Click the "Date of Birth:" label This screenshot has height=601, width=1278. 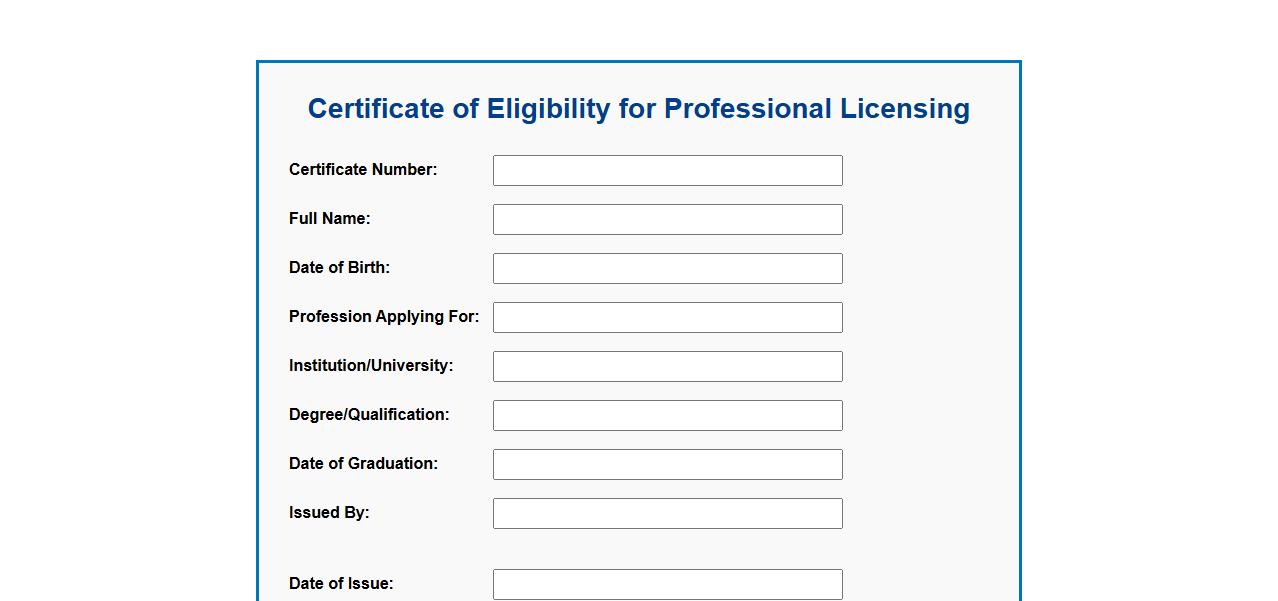pos(339,268)
